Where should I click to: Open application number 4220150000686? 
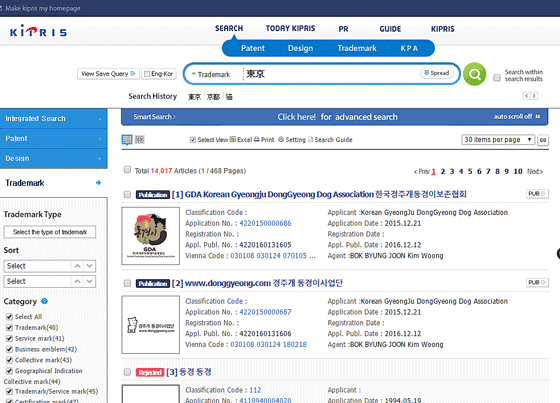pos(265,223)
